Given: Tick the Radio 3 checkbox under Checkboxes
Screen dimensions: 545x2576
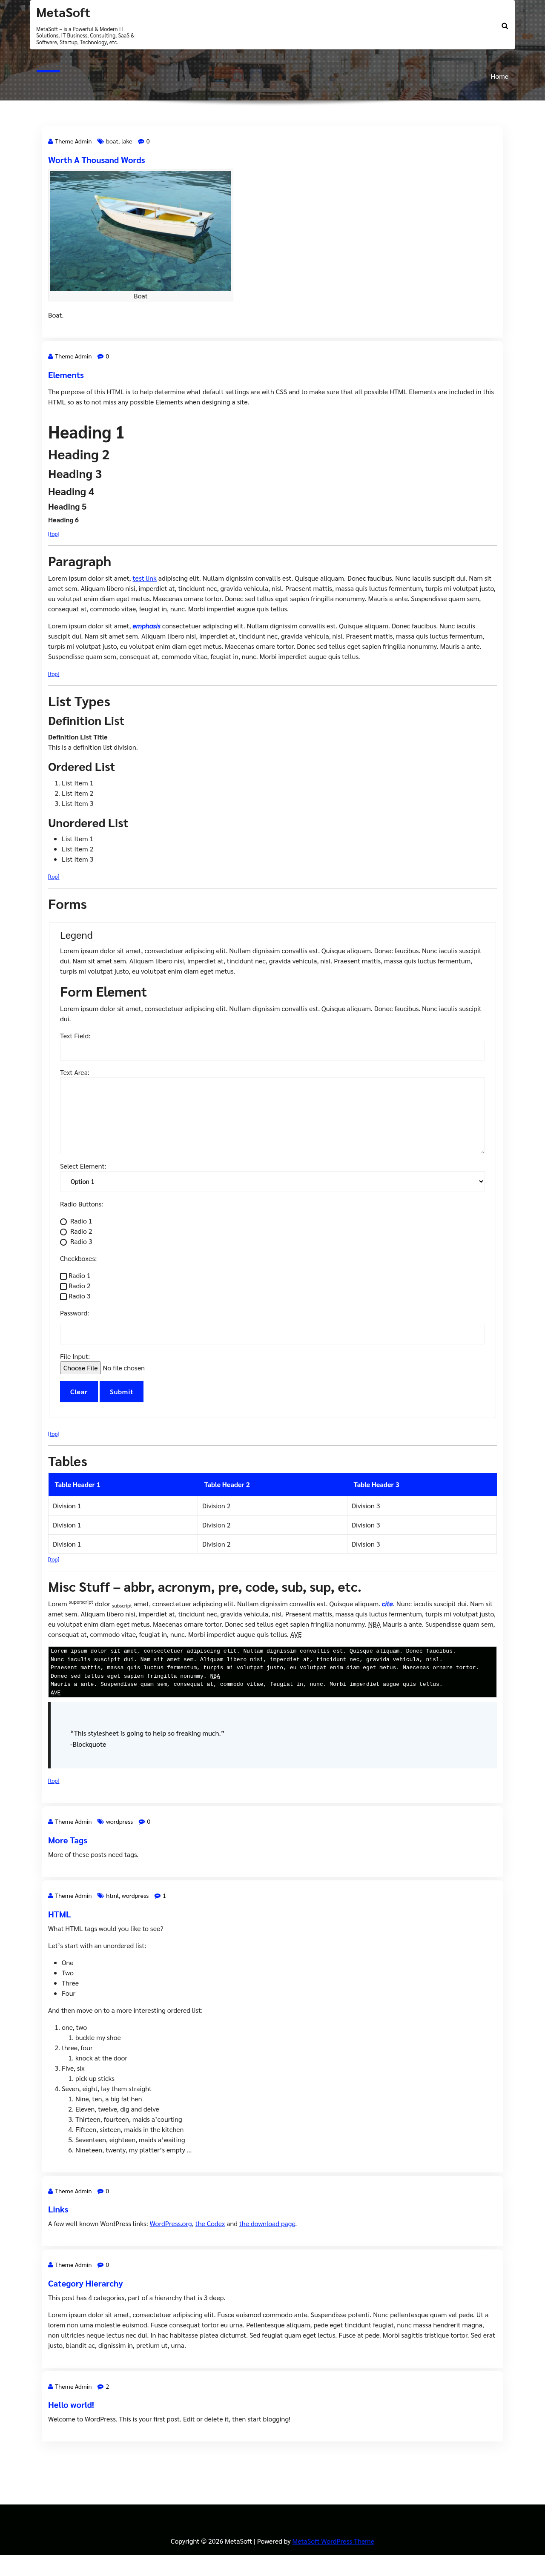Looking at the screenshot, I should pos(64,1297).
